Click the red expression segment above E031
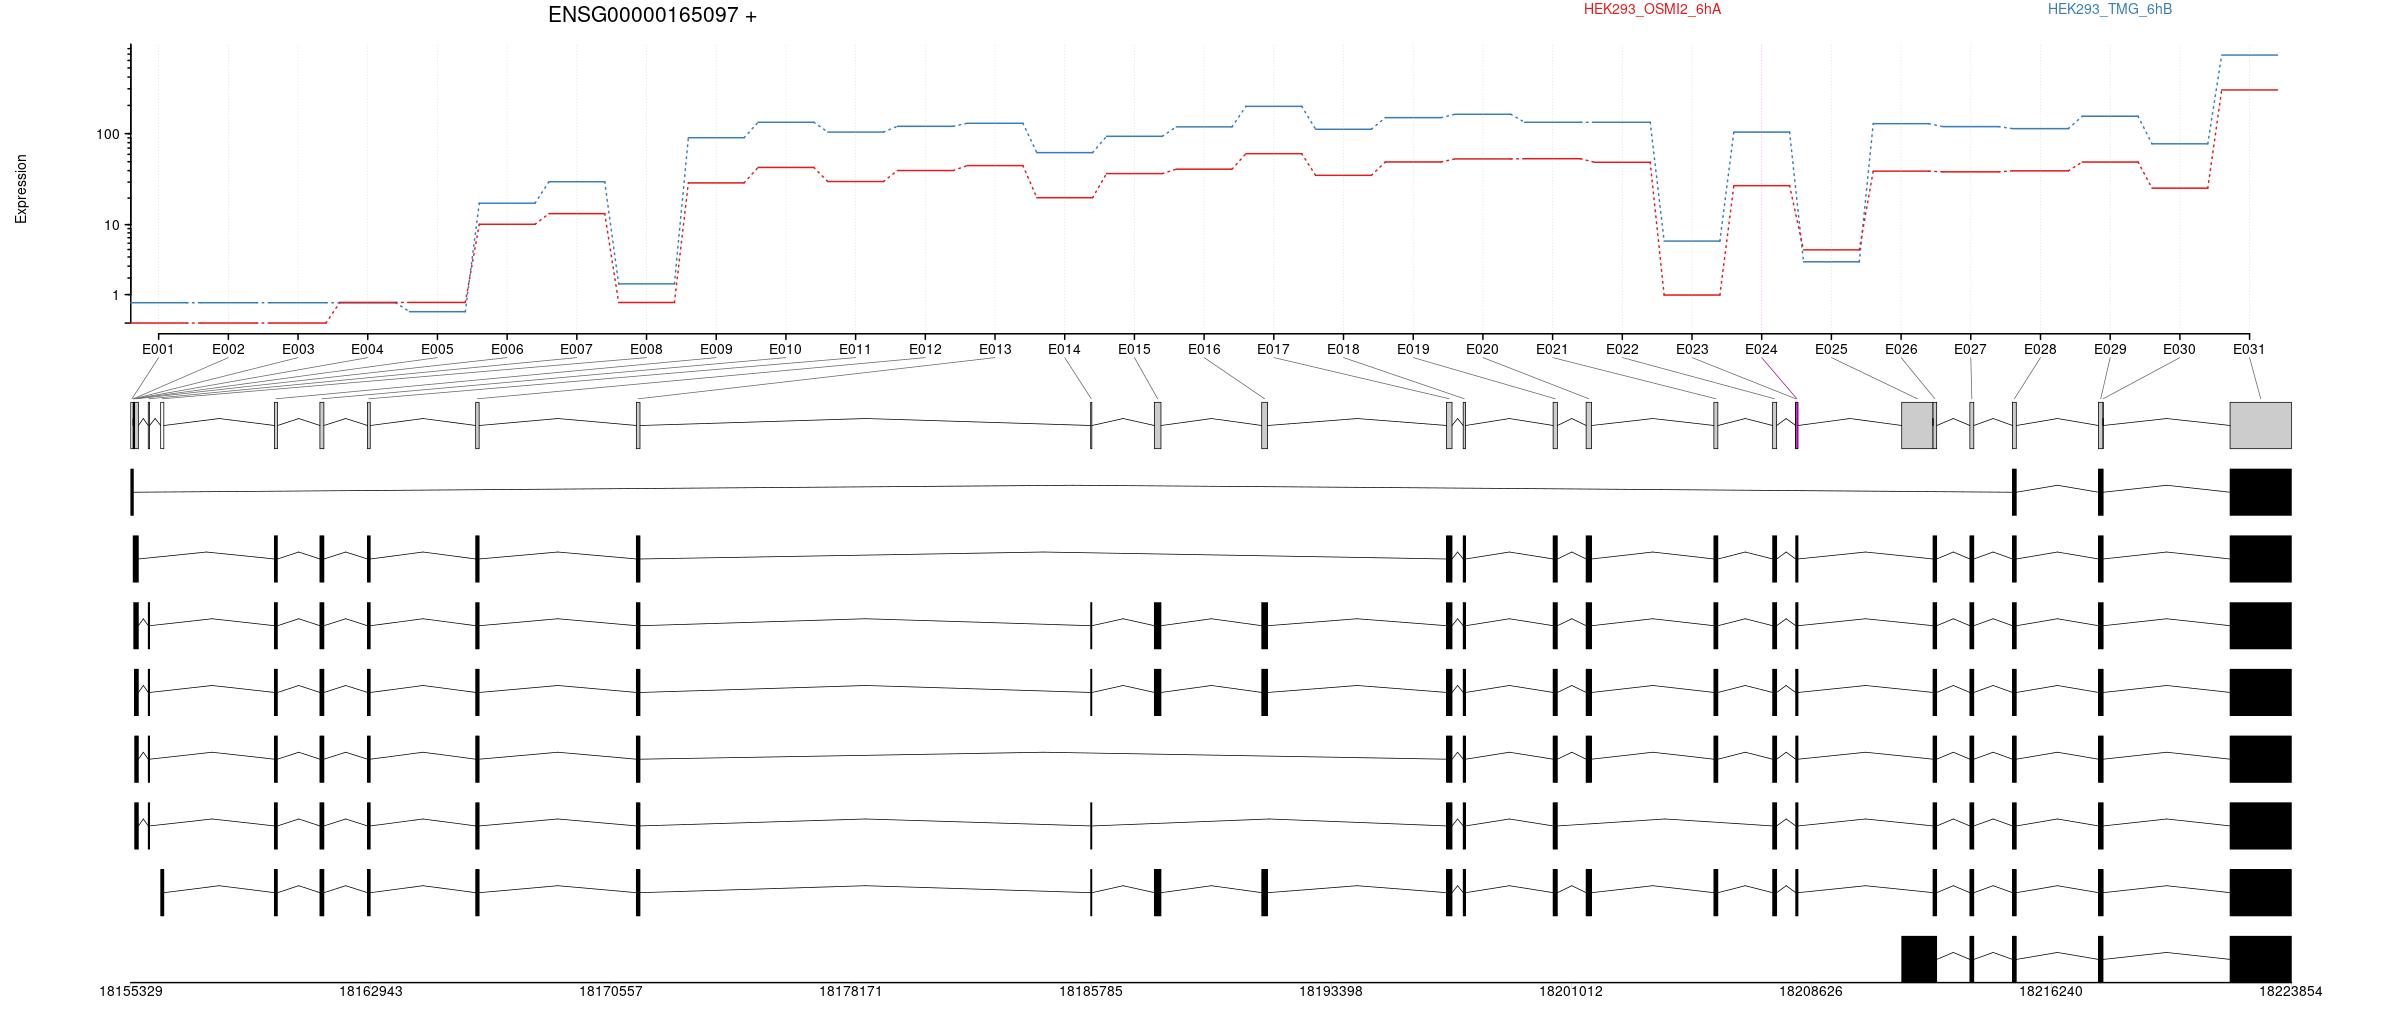2400x1010 pixels. point(2249,90)
